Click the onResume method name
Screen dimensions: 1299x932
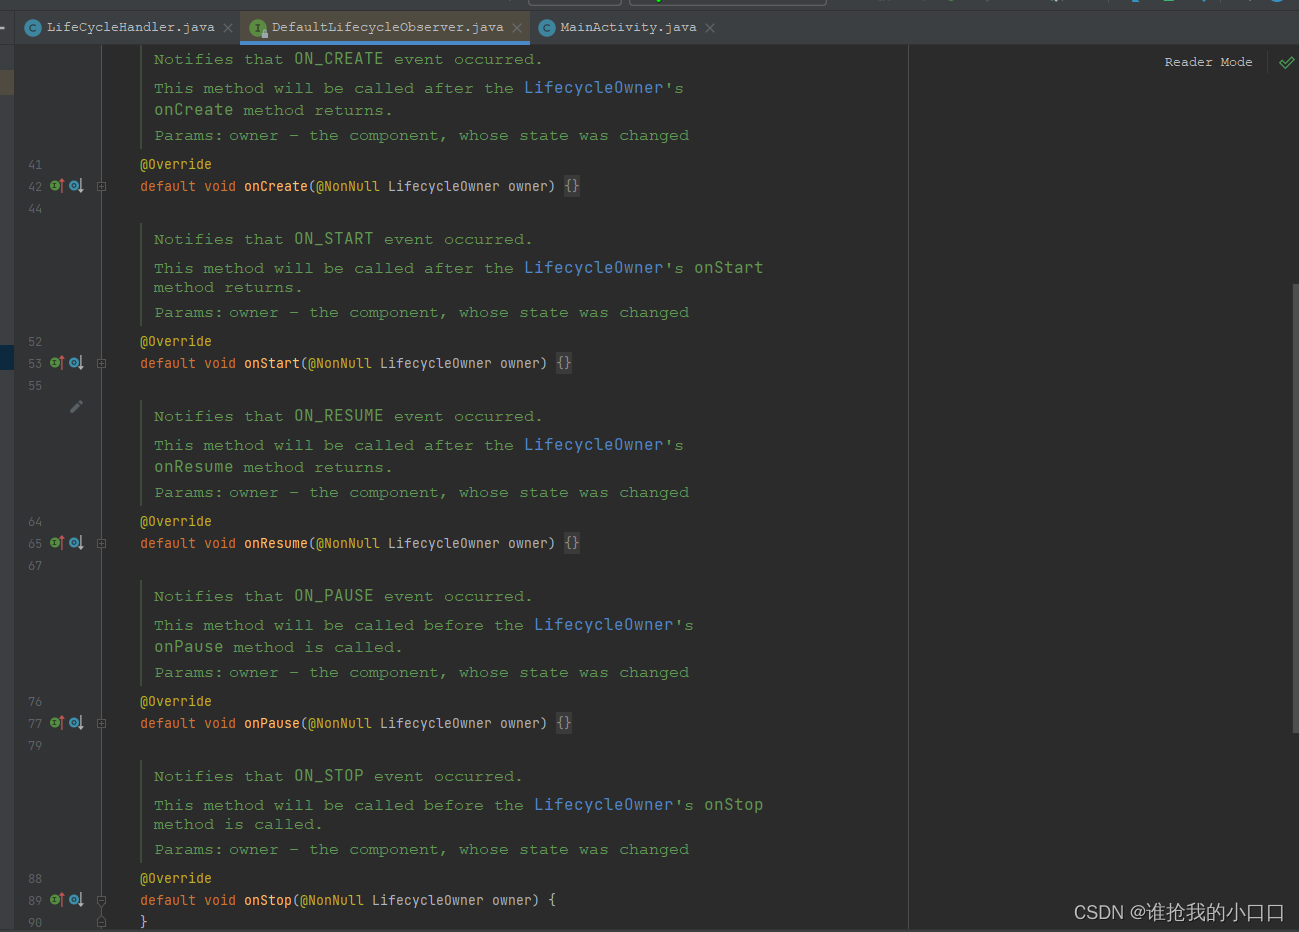point(276,543)
